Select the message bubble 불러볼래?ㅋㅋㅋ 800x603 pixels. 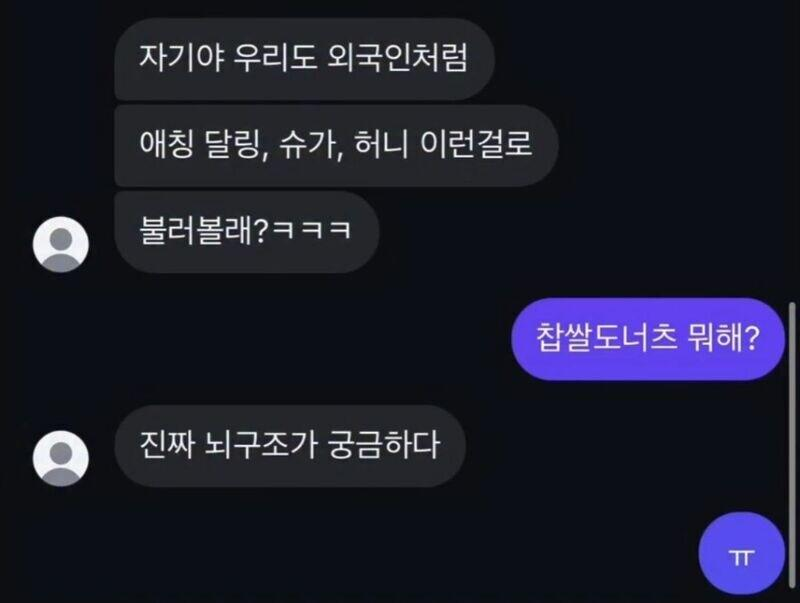[x=246, y=232]
